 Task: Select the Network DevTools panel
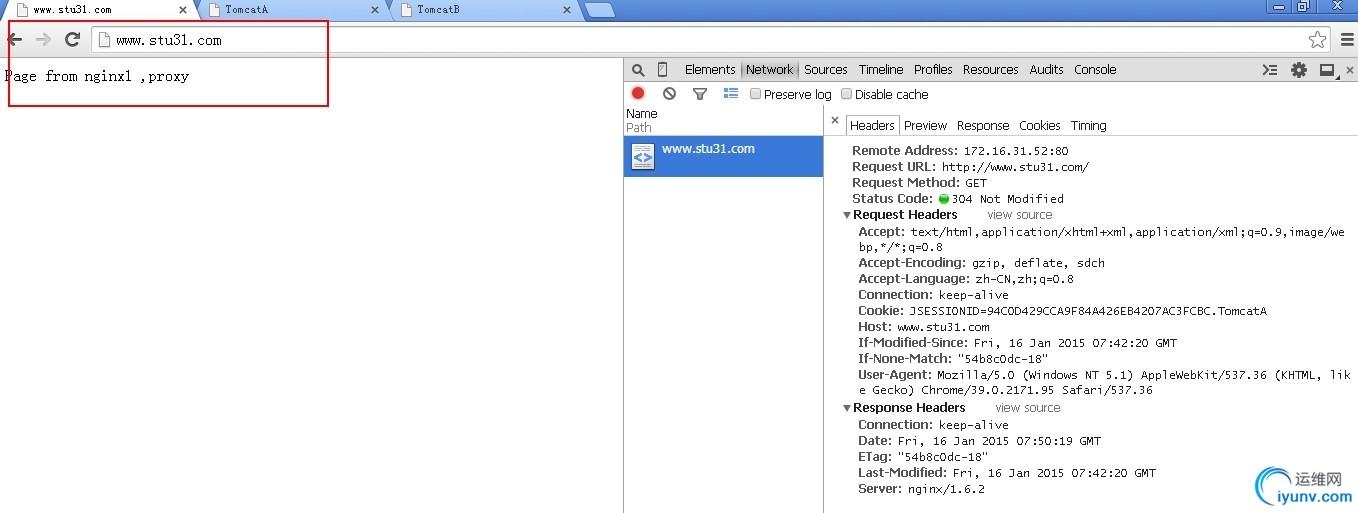point(769,70)
